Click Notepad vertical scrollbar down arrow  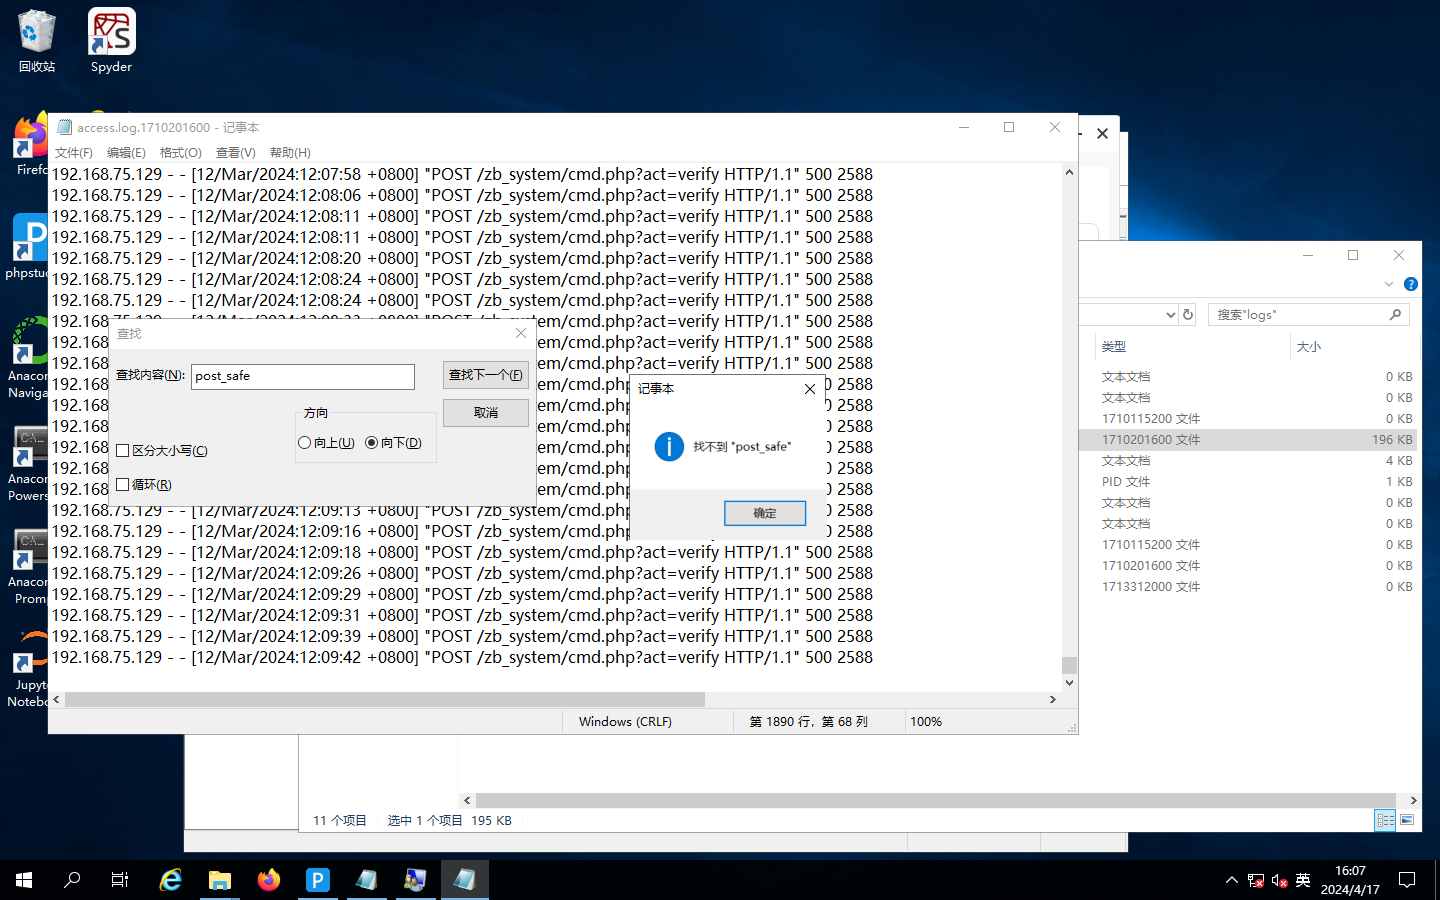[1069, 683]
